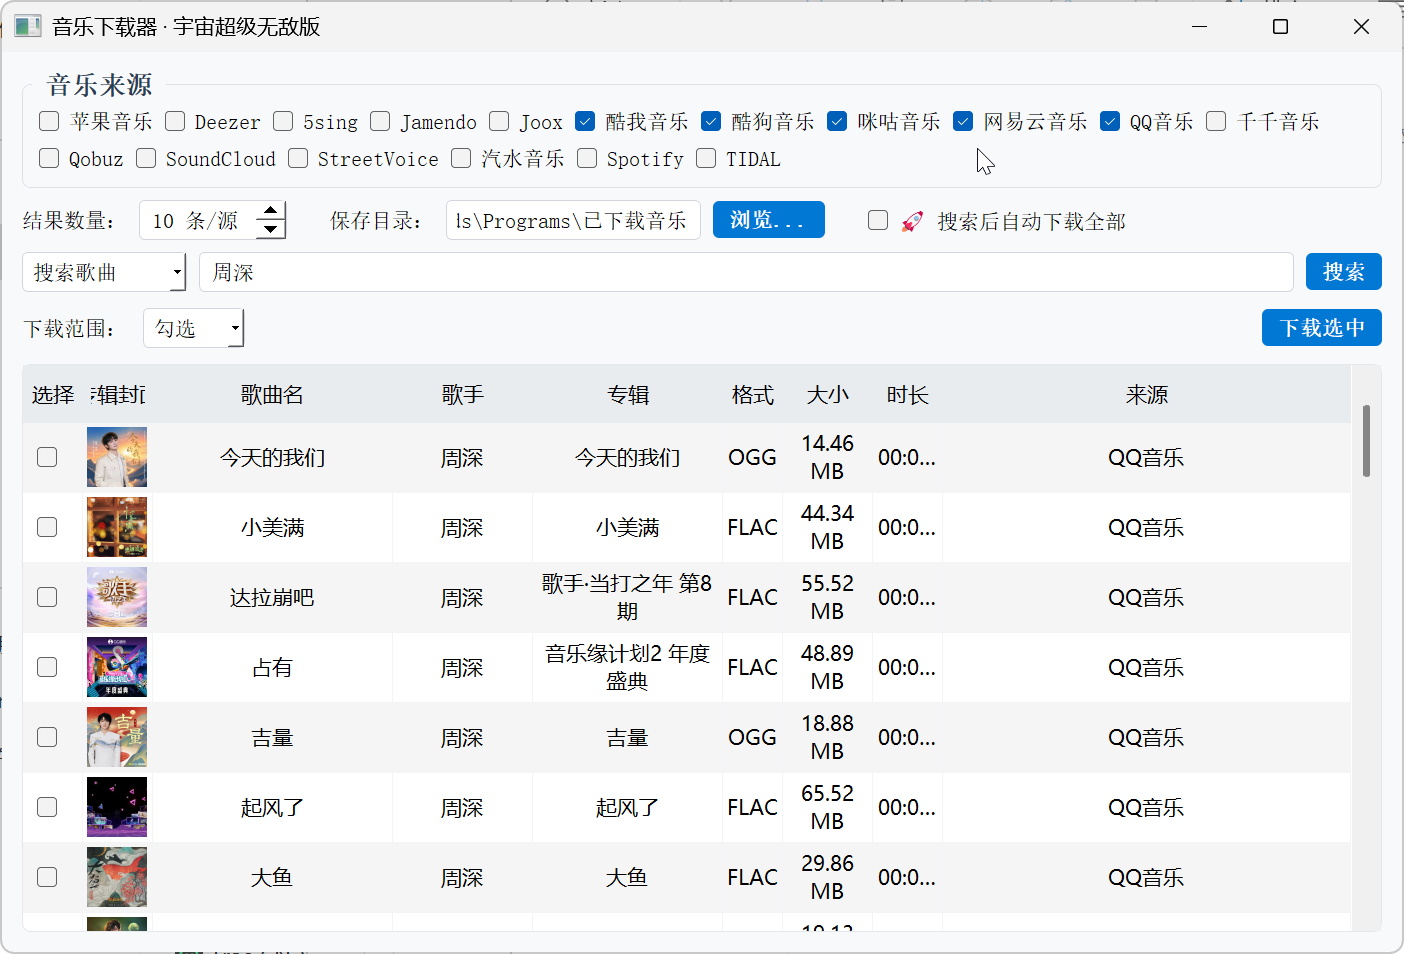Click the 小美满 album cover image
This screenshot has height=954, width=1404.
117,527
